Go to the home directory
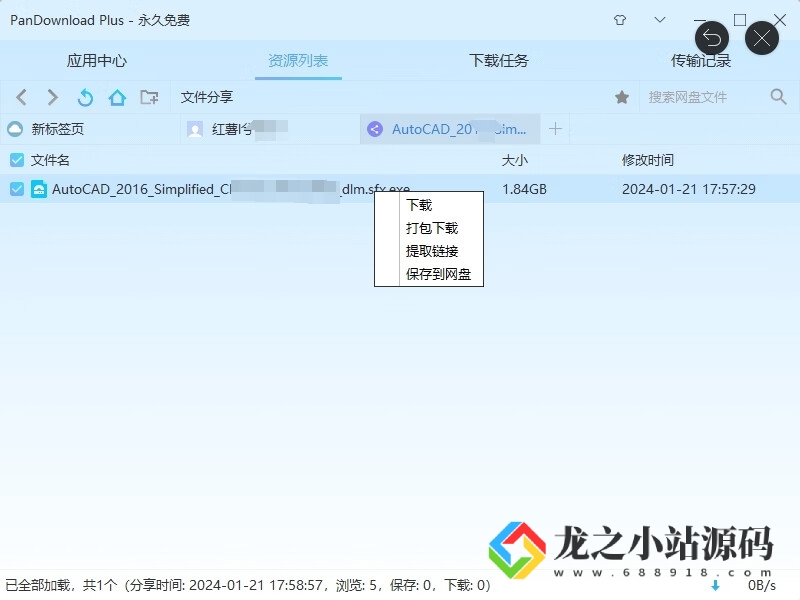The width and height of the screenshot is (800, 600). [x=117, y=97]
